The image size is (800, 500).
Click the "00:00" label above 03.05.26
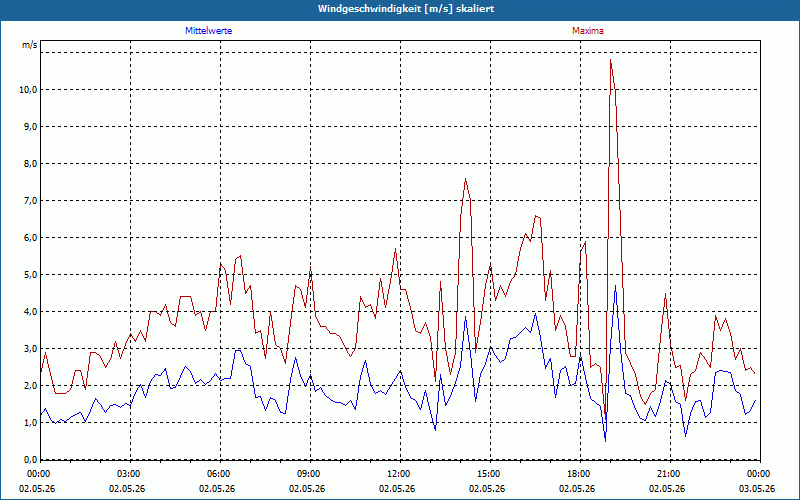[760, 474]
